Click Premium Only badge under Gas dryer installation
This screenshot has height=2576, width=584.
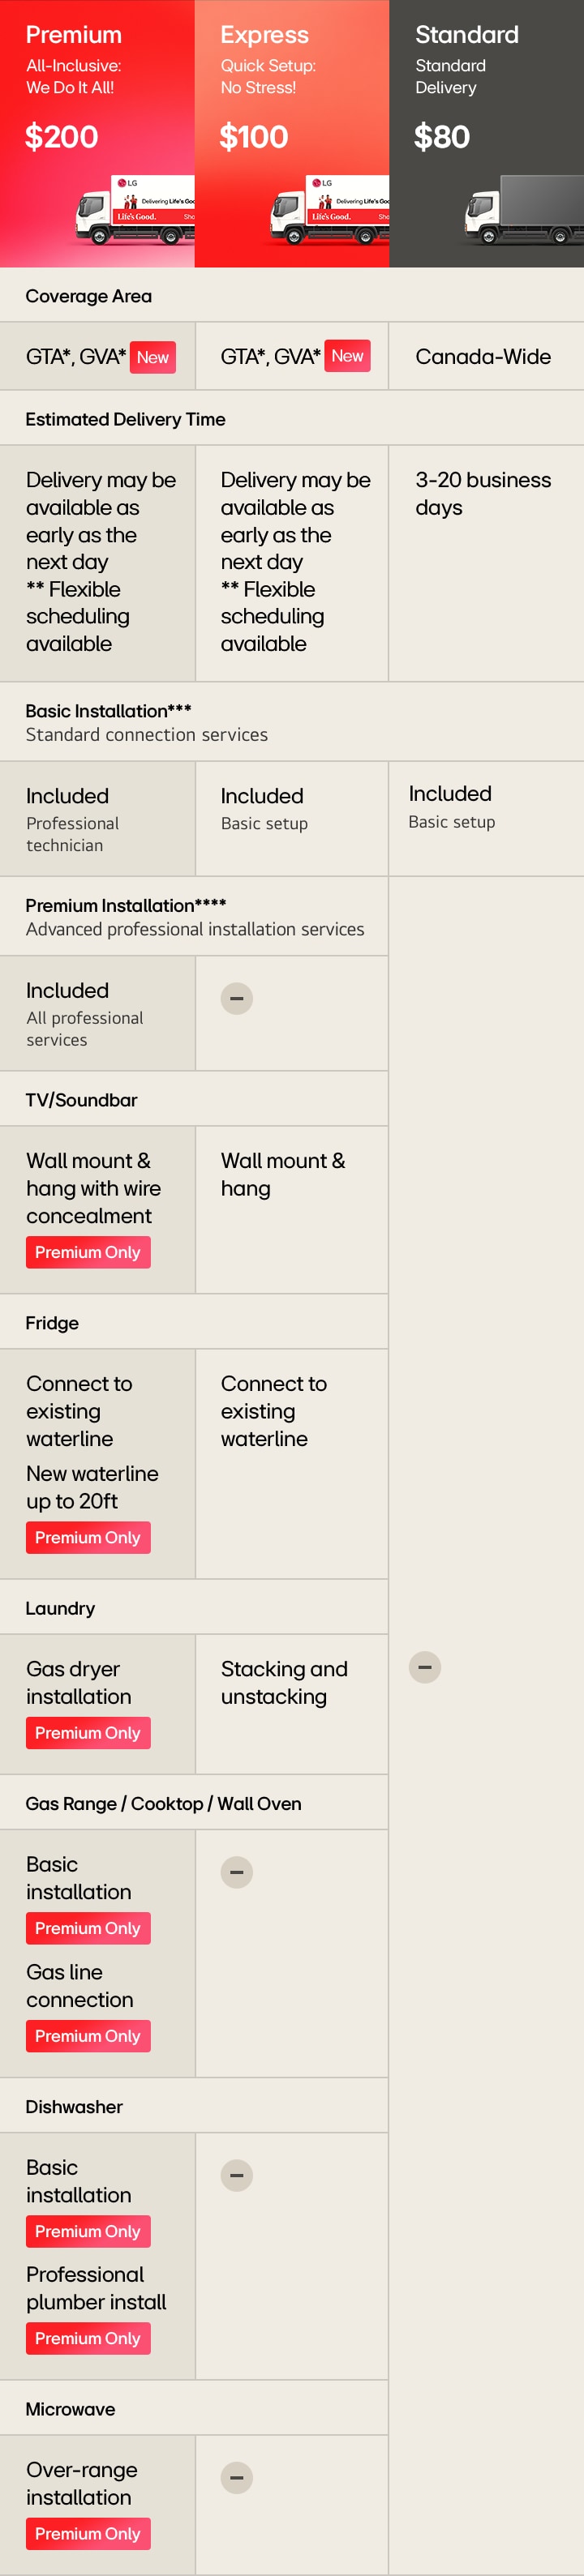(88, 1733)
